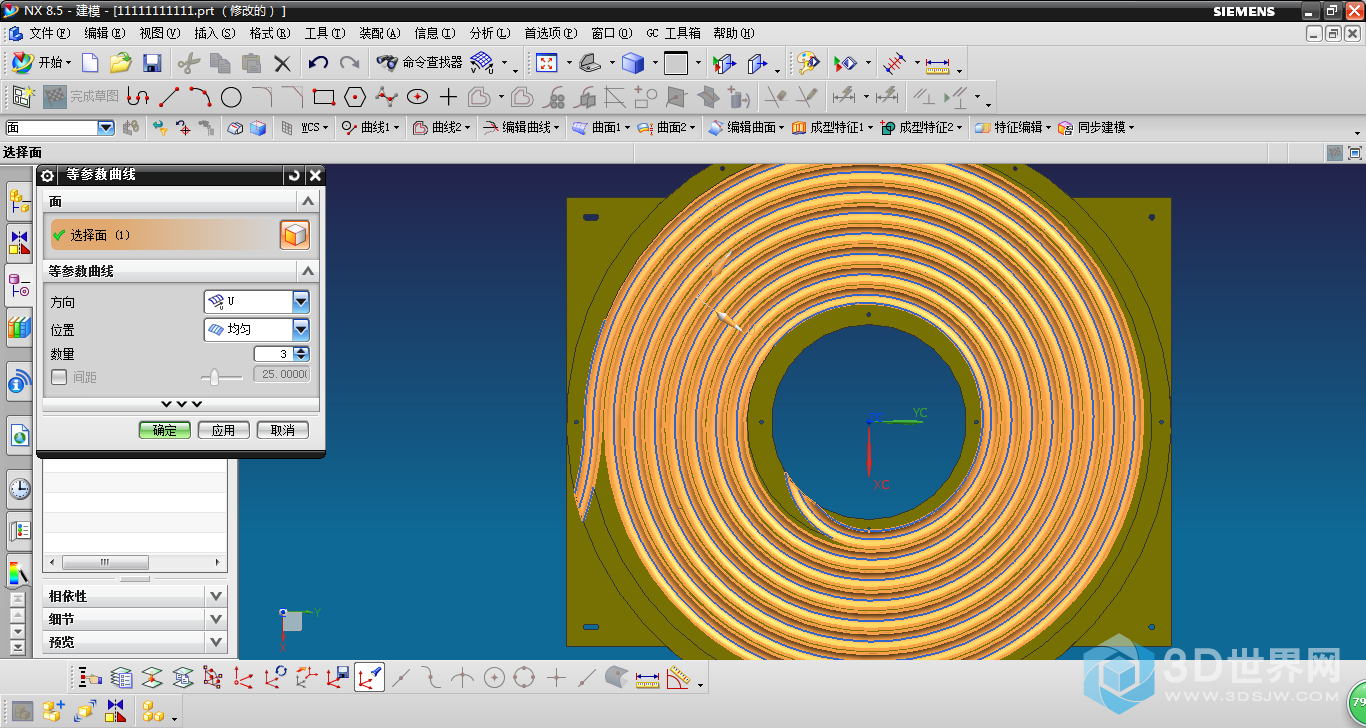
Task: Click the 应用 button
Action: [x=224, y=430]
